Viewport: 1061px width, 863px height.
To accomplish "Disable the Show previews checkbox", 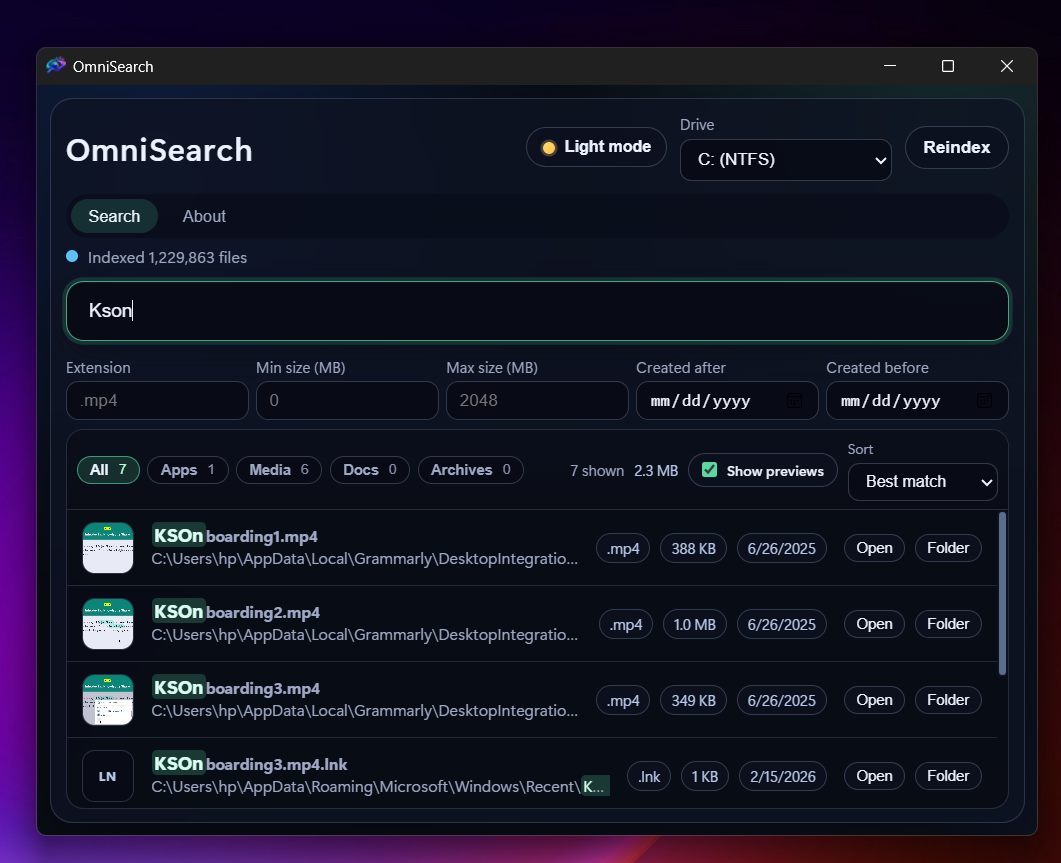I will click(x=709, y=469).
